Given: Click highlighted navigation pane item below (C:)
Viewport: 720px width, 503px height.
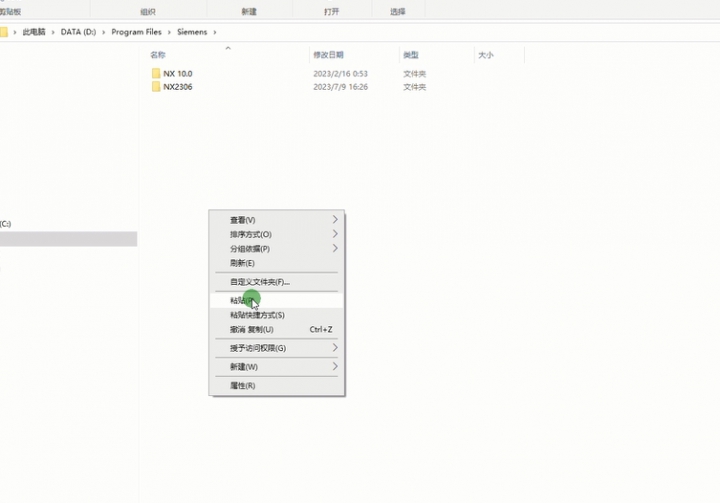Looking at the screenshot, I should 68,239.
